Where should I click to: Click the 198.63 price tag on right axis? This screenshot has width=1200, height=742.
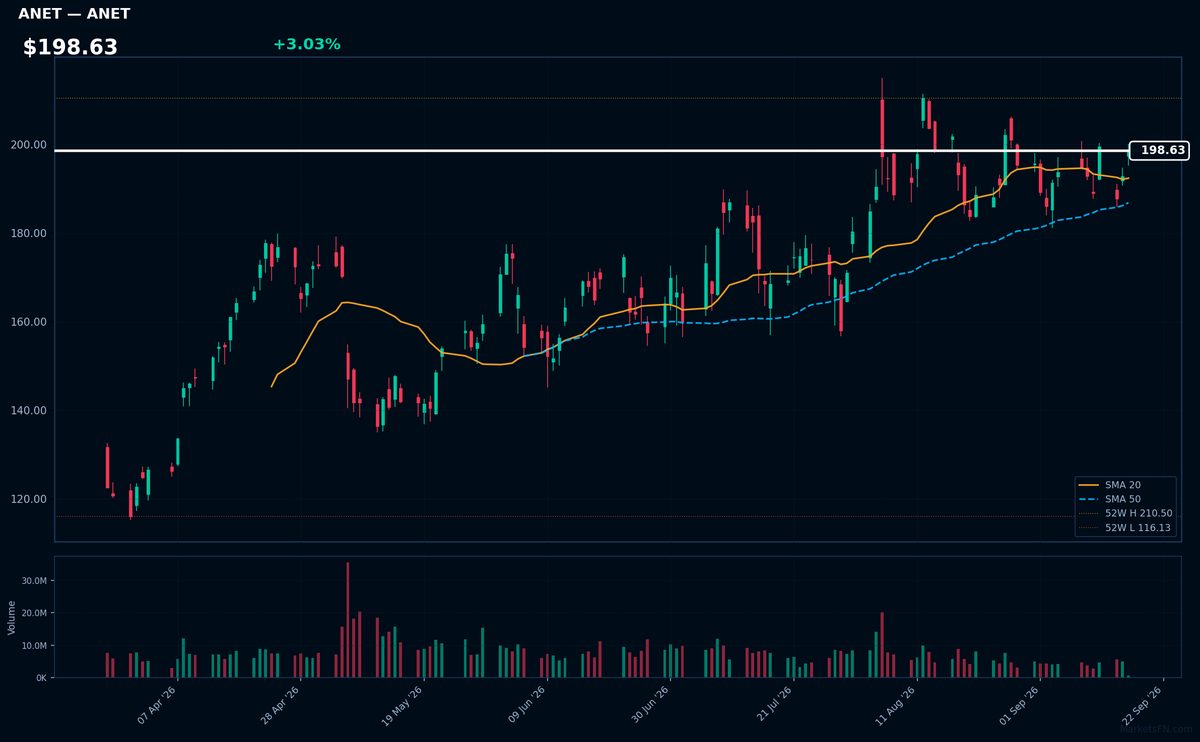click(x=1159, y=150)
